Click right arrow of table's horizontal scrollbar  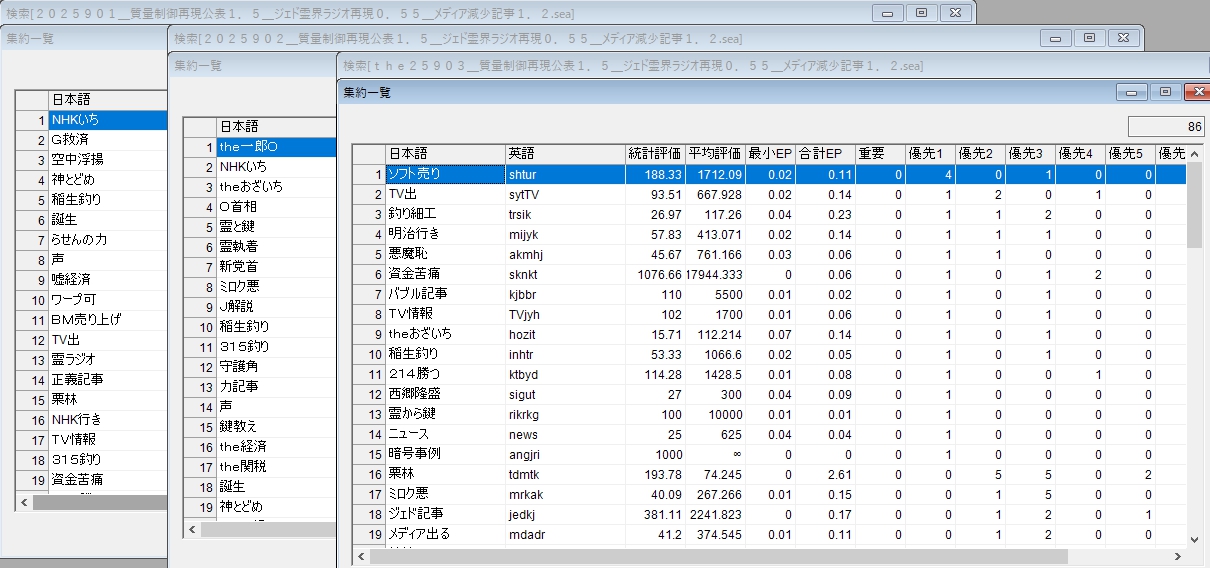pyautogui.click(x=1177, y=556)
